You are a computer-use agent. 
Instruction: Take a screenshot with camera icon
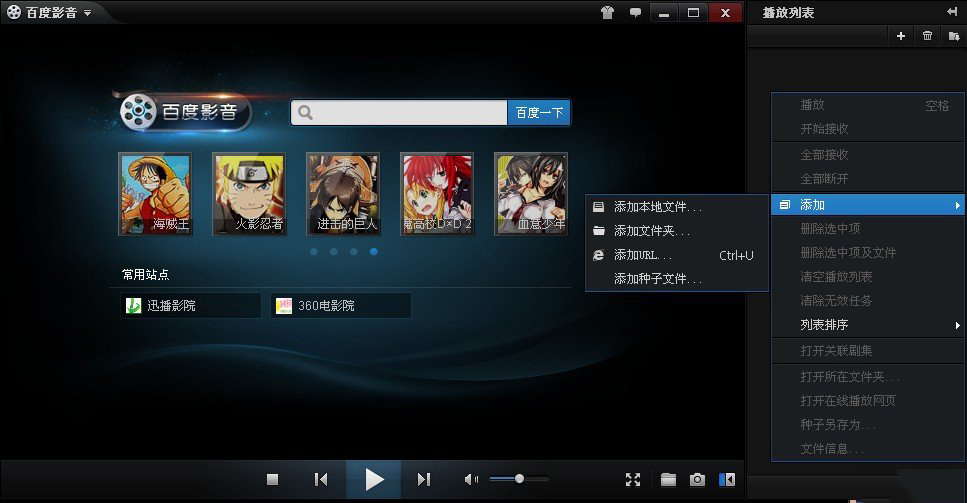pyautogui.click(x=698, y=480)
